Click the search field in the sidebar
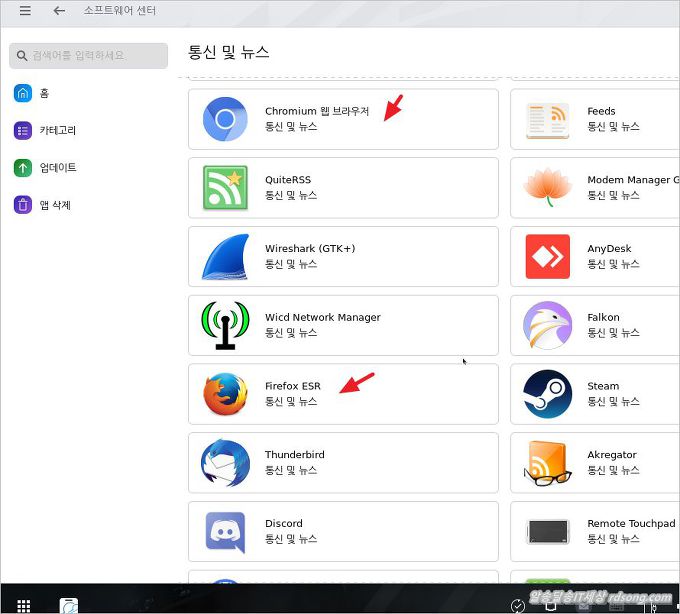The image size is (680, 614). 89,55
